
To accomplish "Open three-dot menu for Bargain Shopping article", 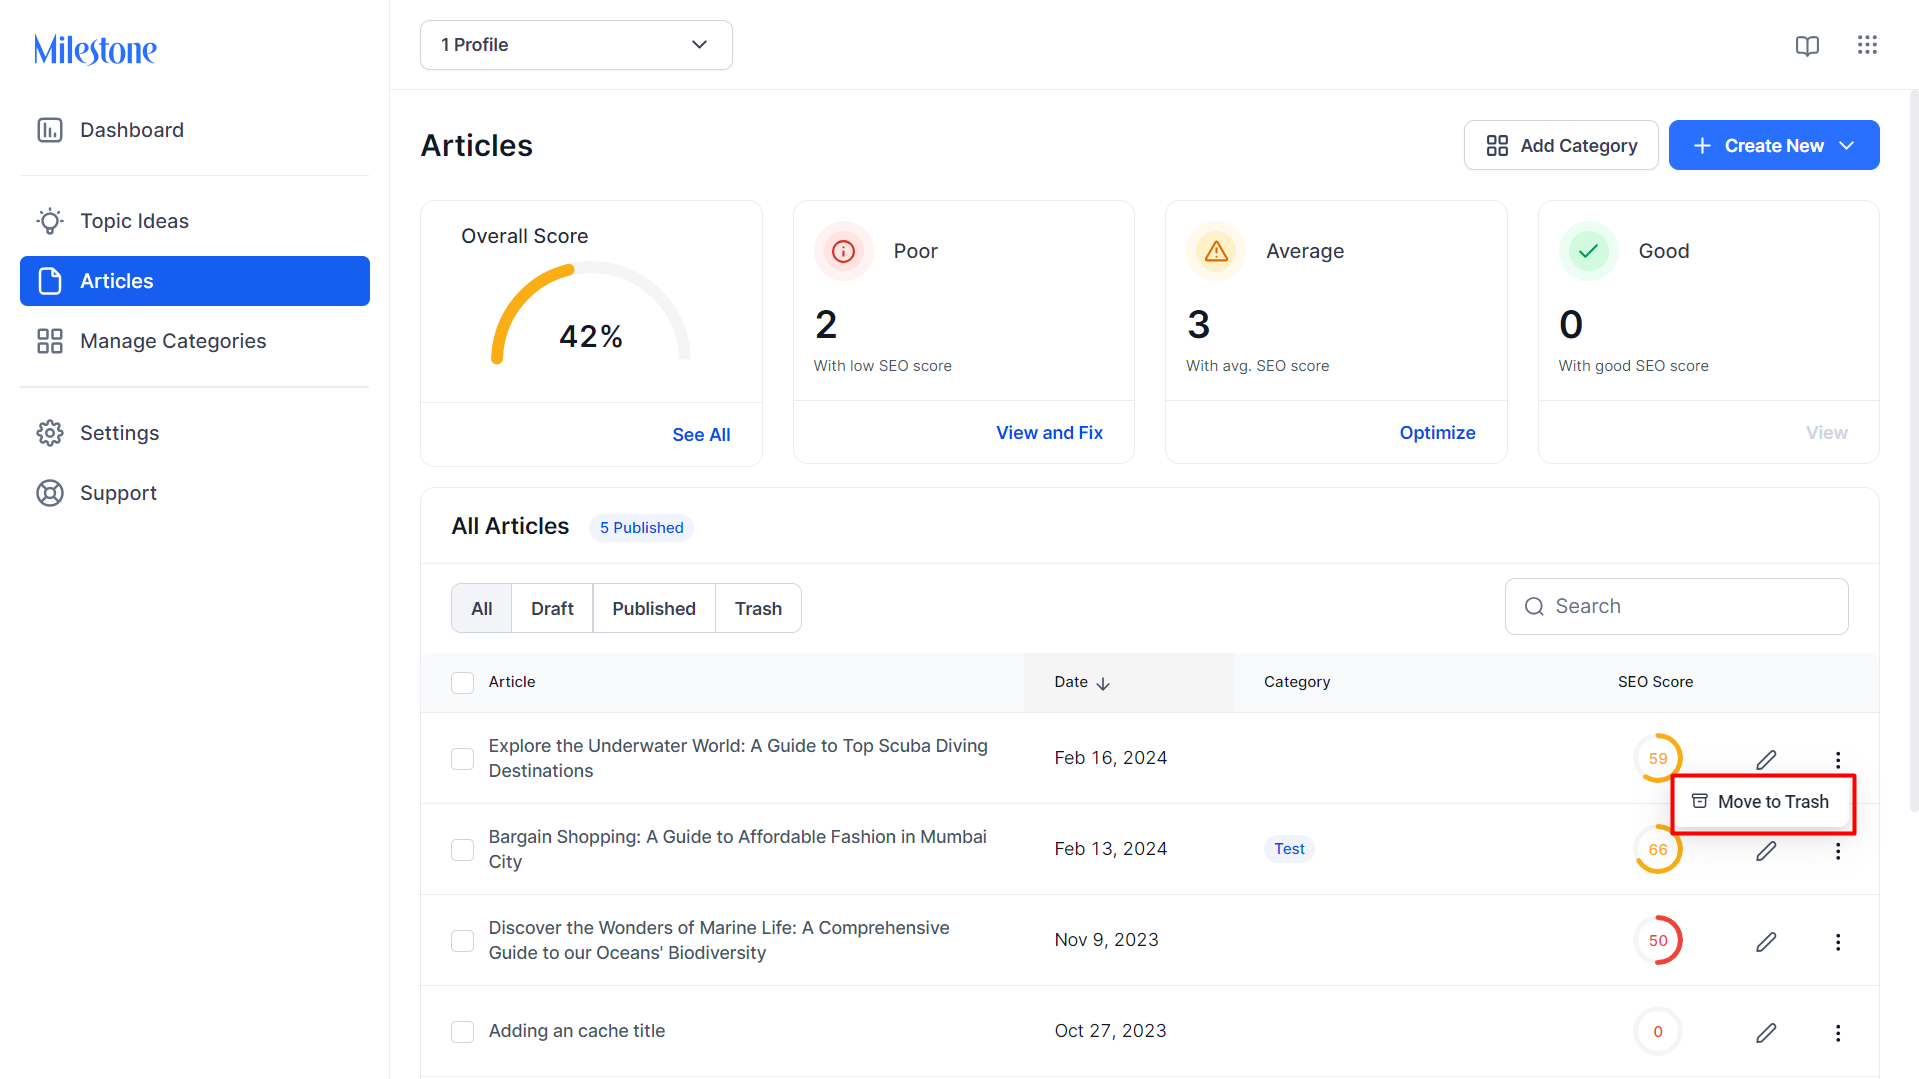I will point(1837,851).
